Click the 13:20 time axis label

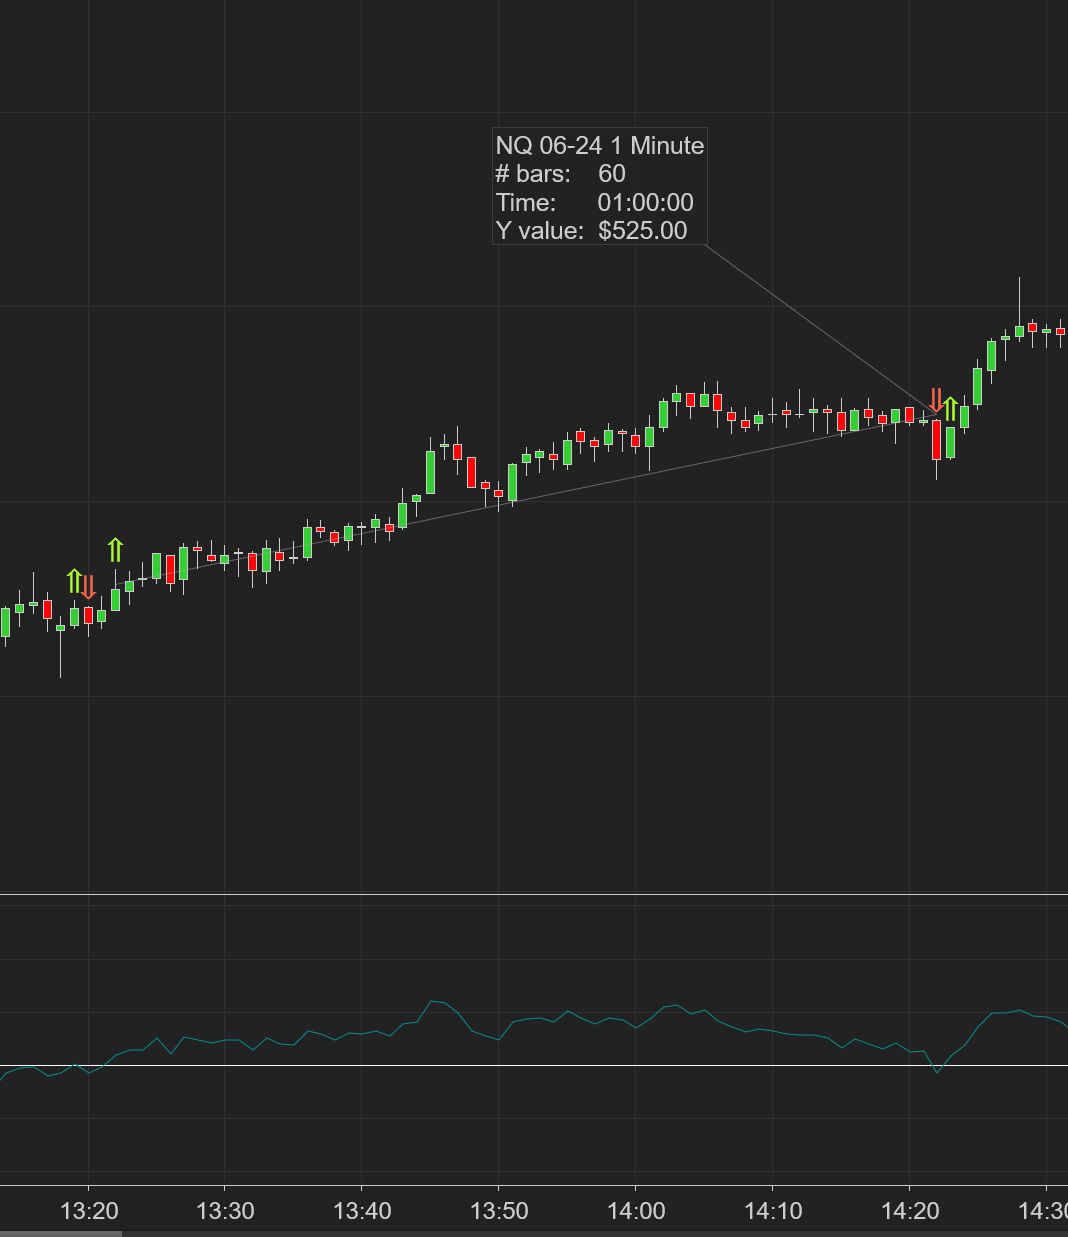89,1211
